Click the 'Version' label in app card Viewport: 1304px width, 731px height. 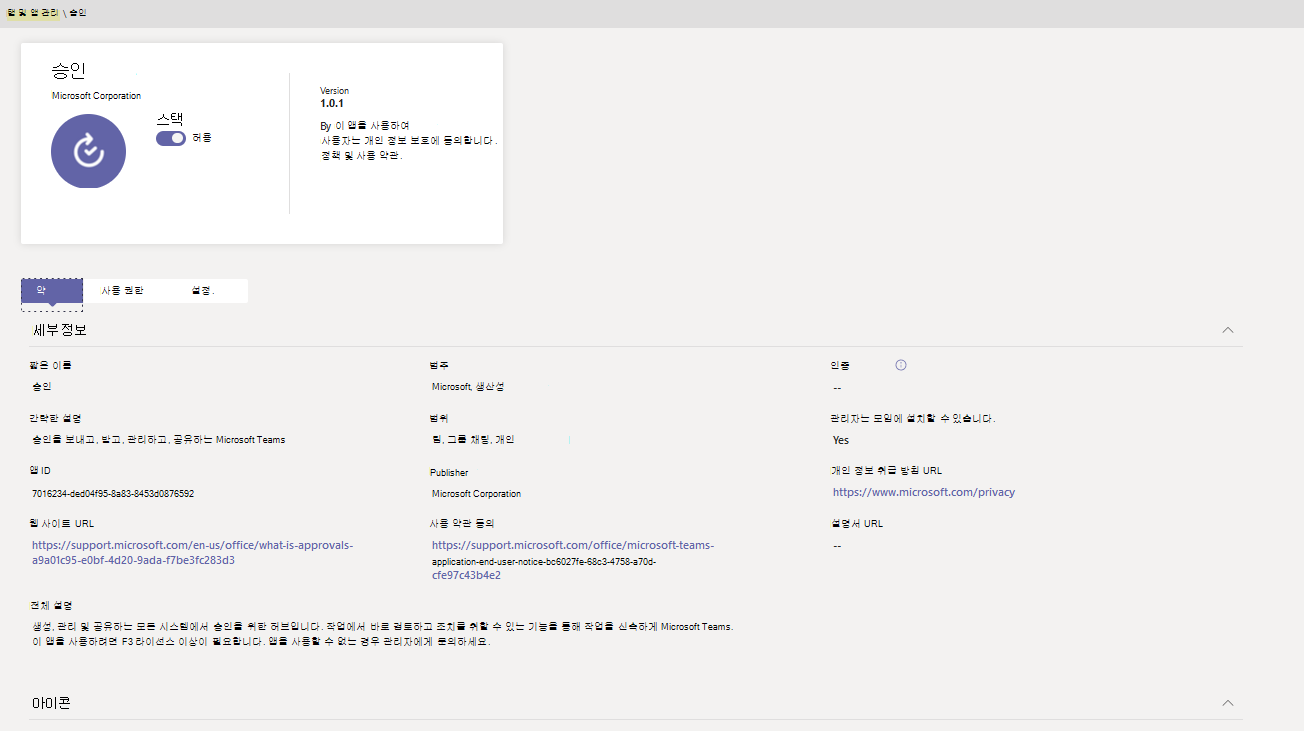coord(334,91)
